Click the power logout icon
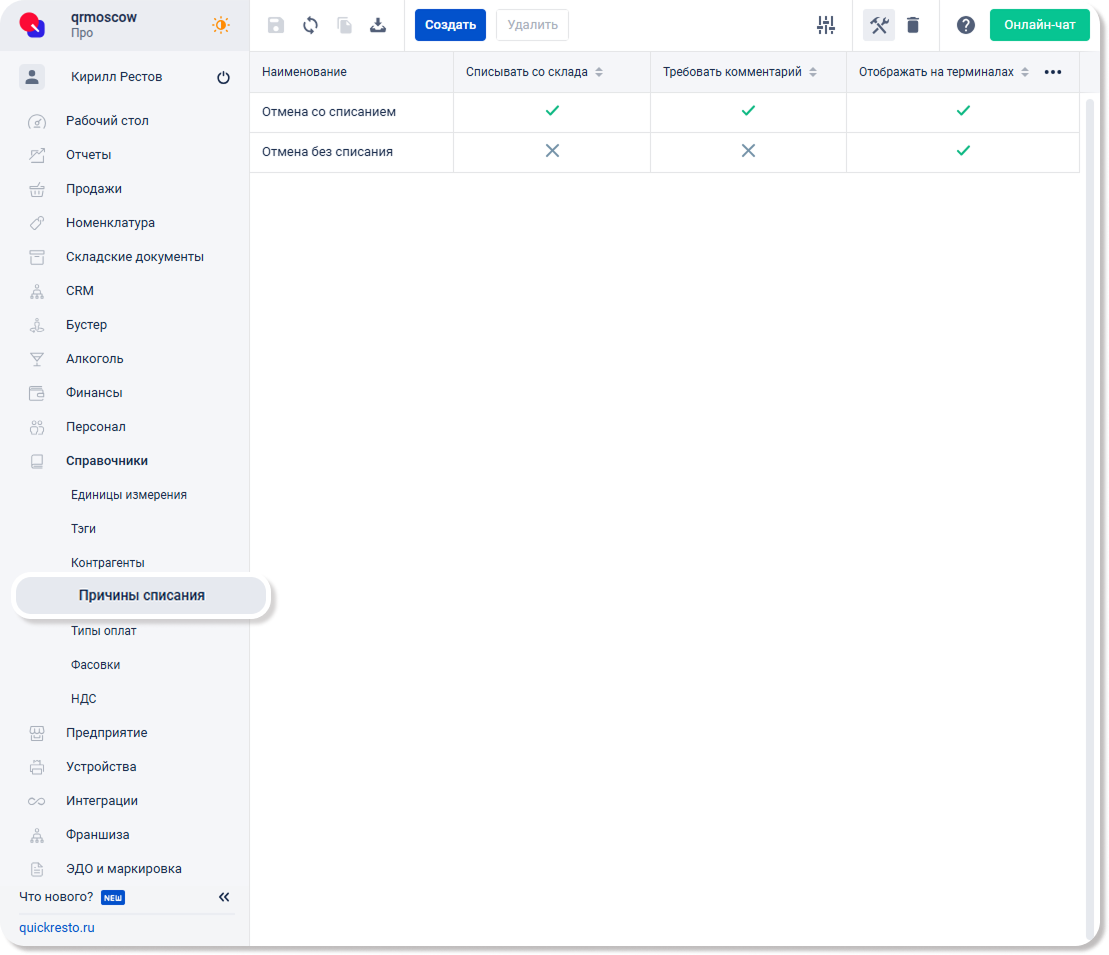This screenshot has height=955, width=1109. coord(223,78)
